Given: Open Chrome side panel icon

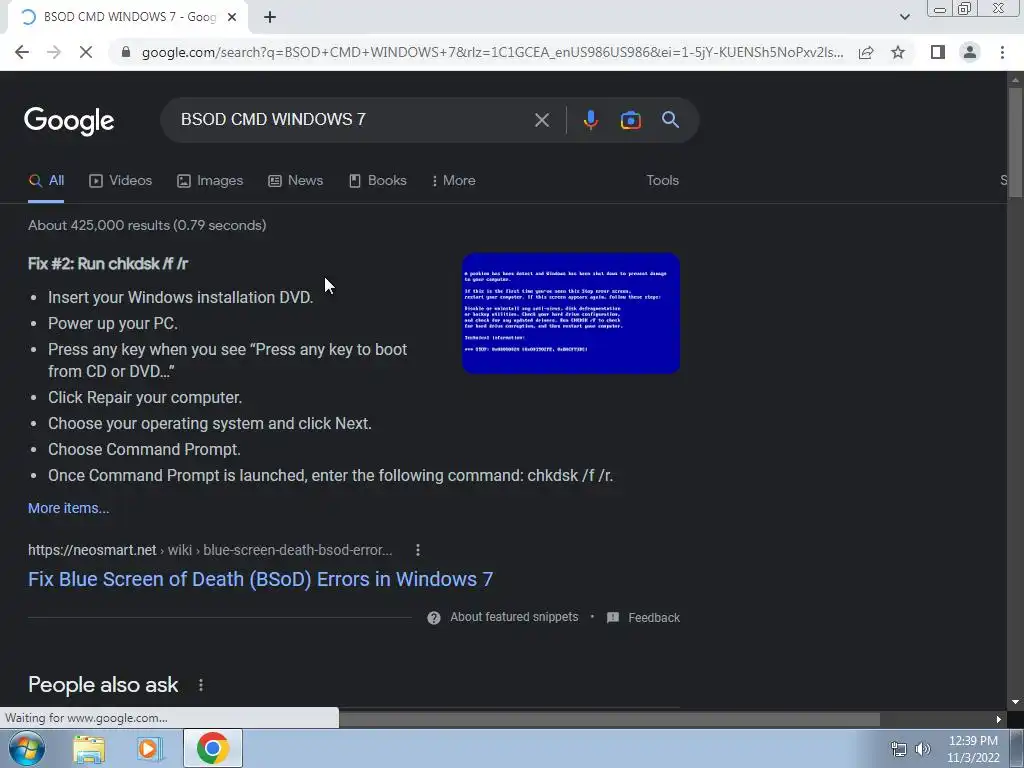Looking at the screenshot, I should [x=938, y=52].
